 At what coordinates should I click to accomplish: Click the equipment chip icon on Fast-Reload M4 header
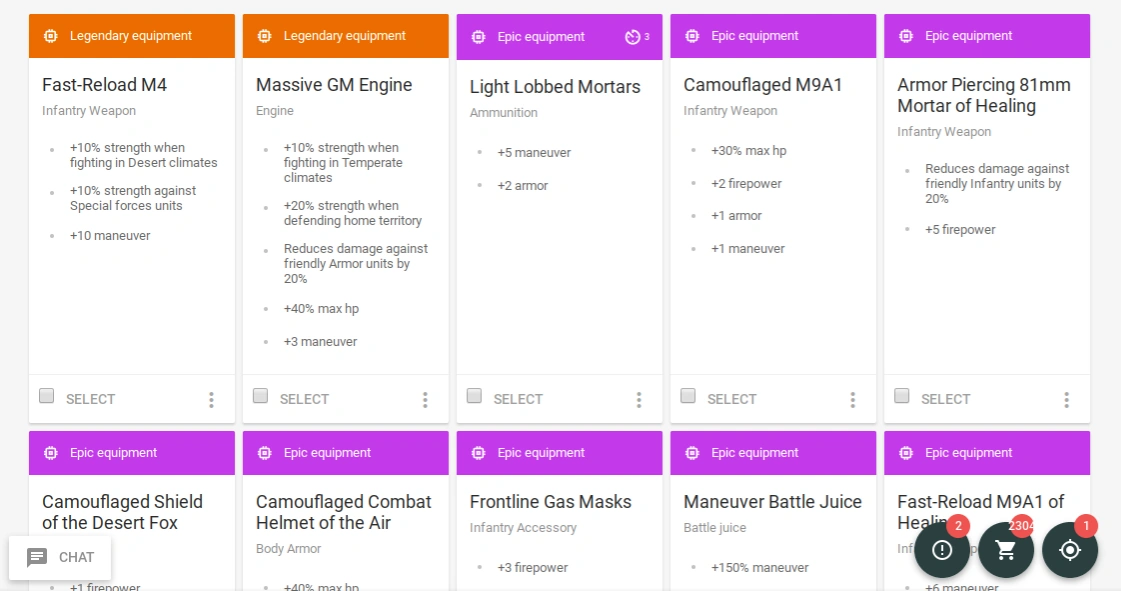(51, 36)
